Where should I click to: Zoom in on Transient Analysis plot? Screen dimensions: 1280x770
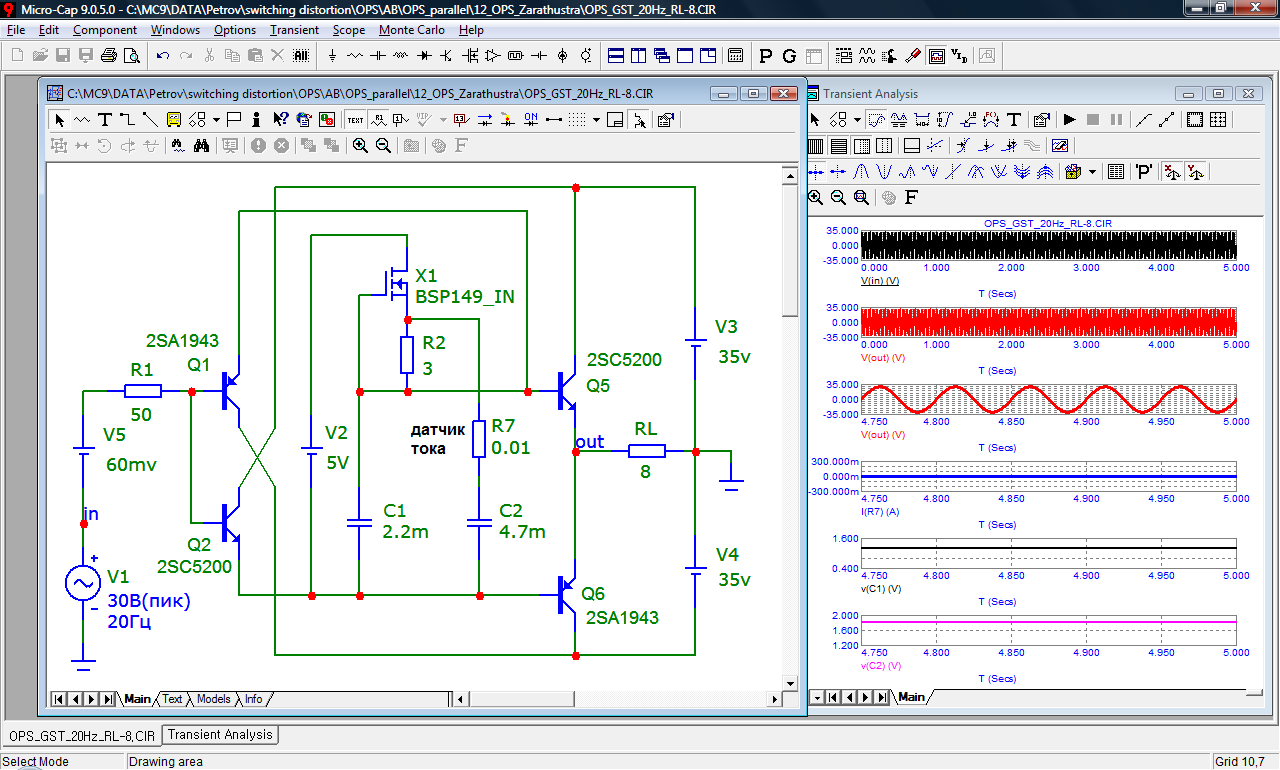point(815,197)
